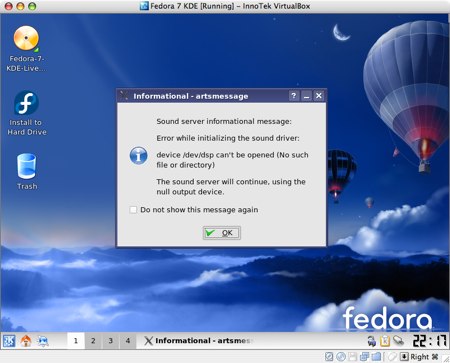
Task: Tick Do not show this message again
Action: click(x=133, y=210)
